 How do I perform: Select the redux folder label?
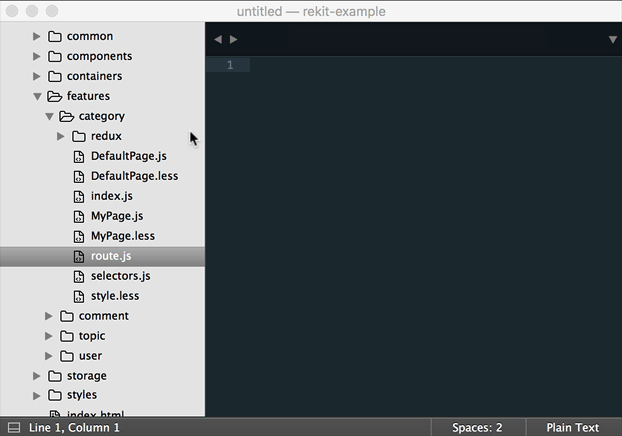(x=106, y=136)
